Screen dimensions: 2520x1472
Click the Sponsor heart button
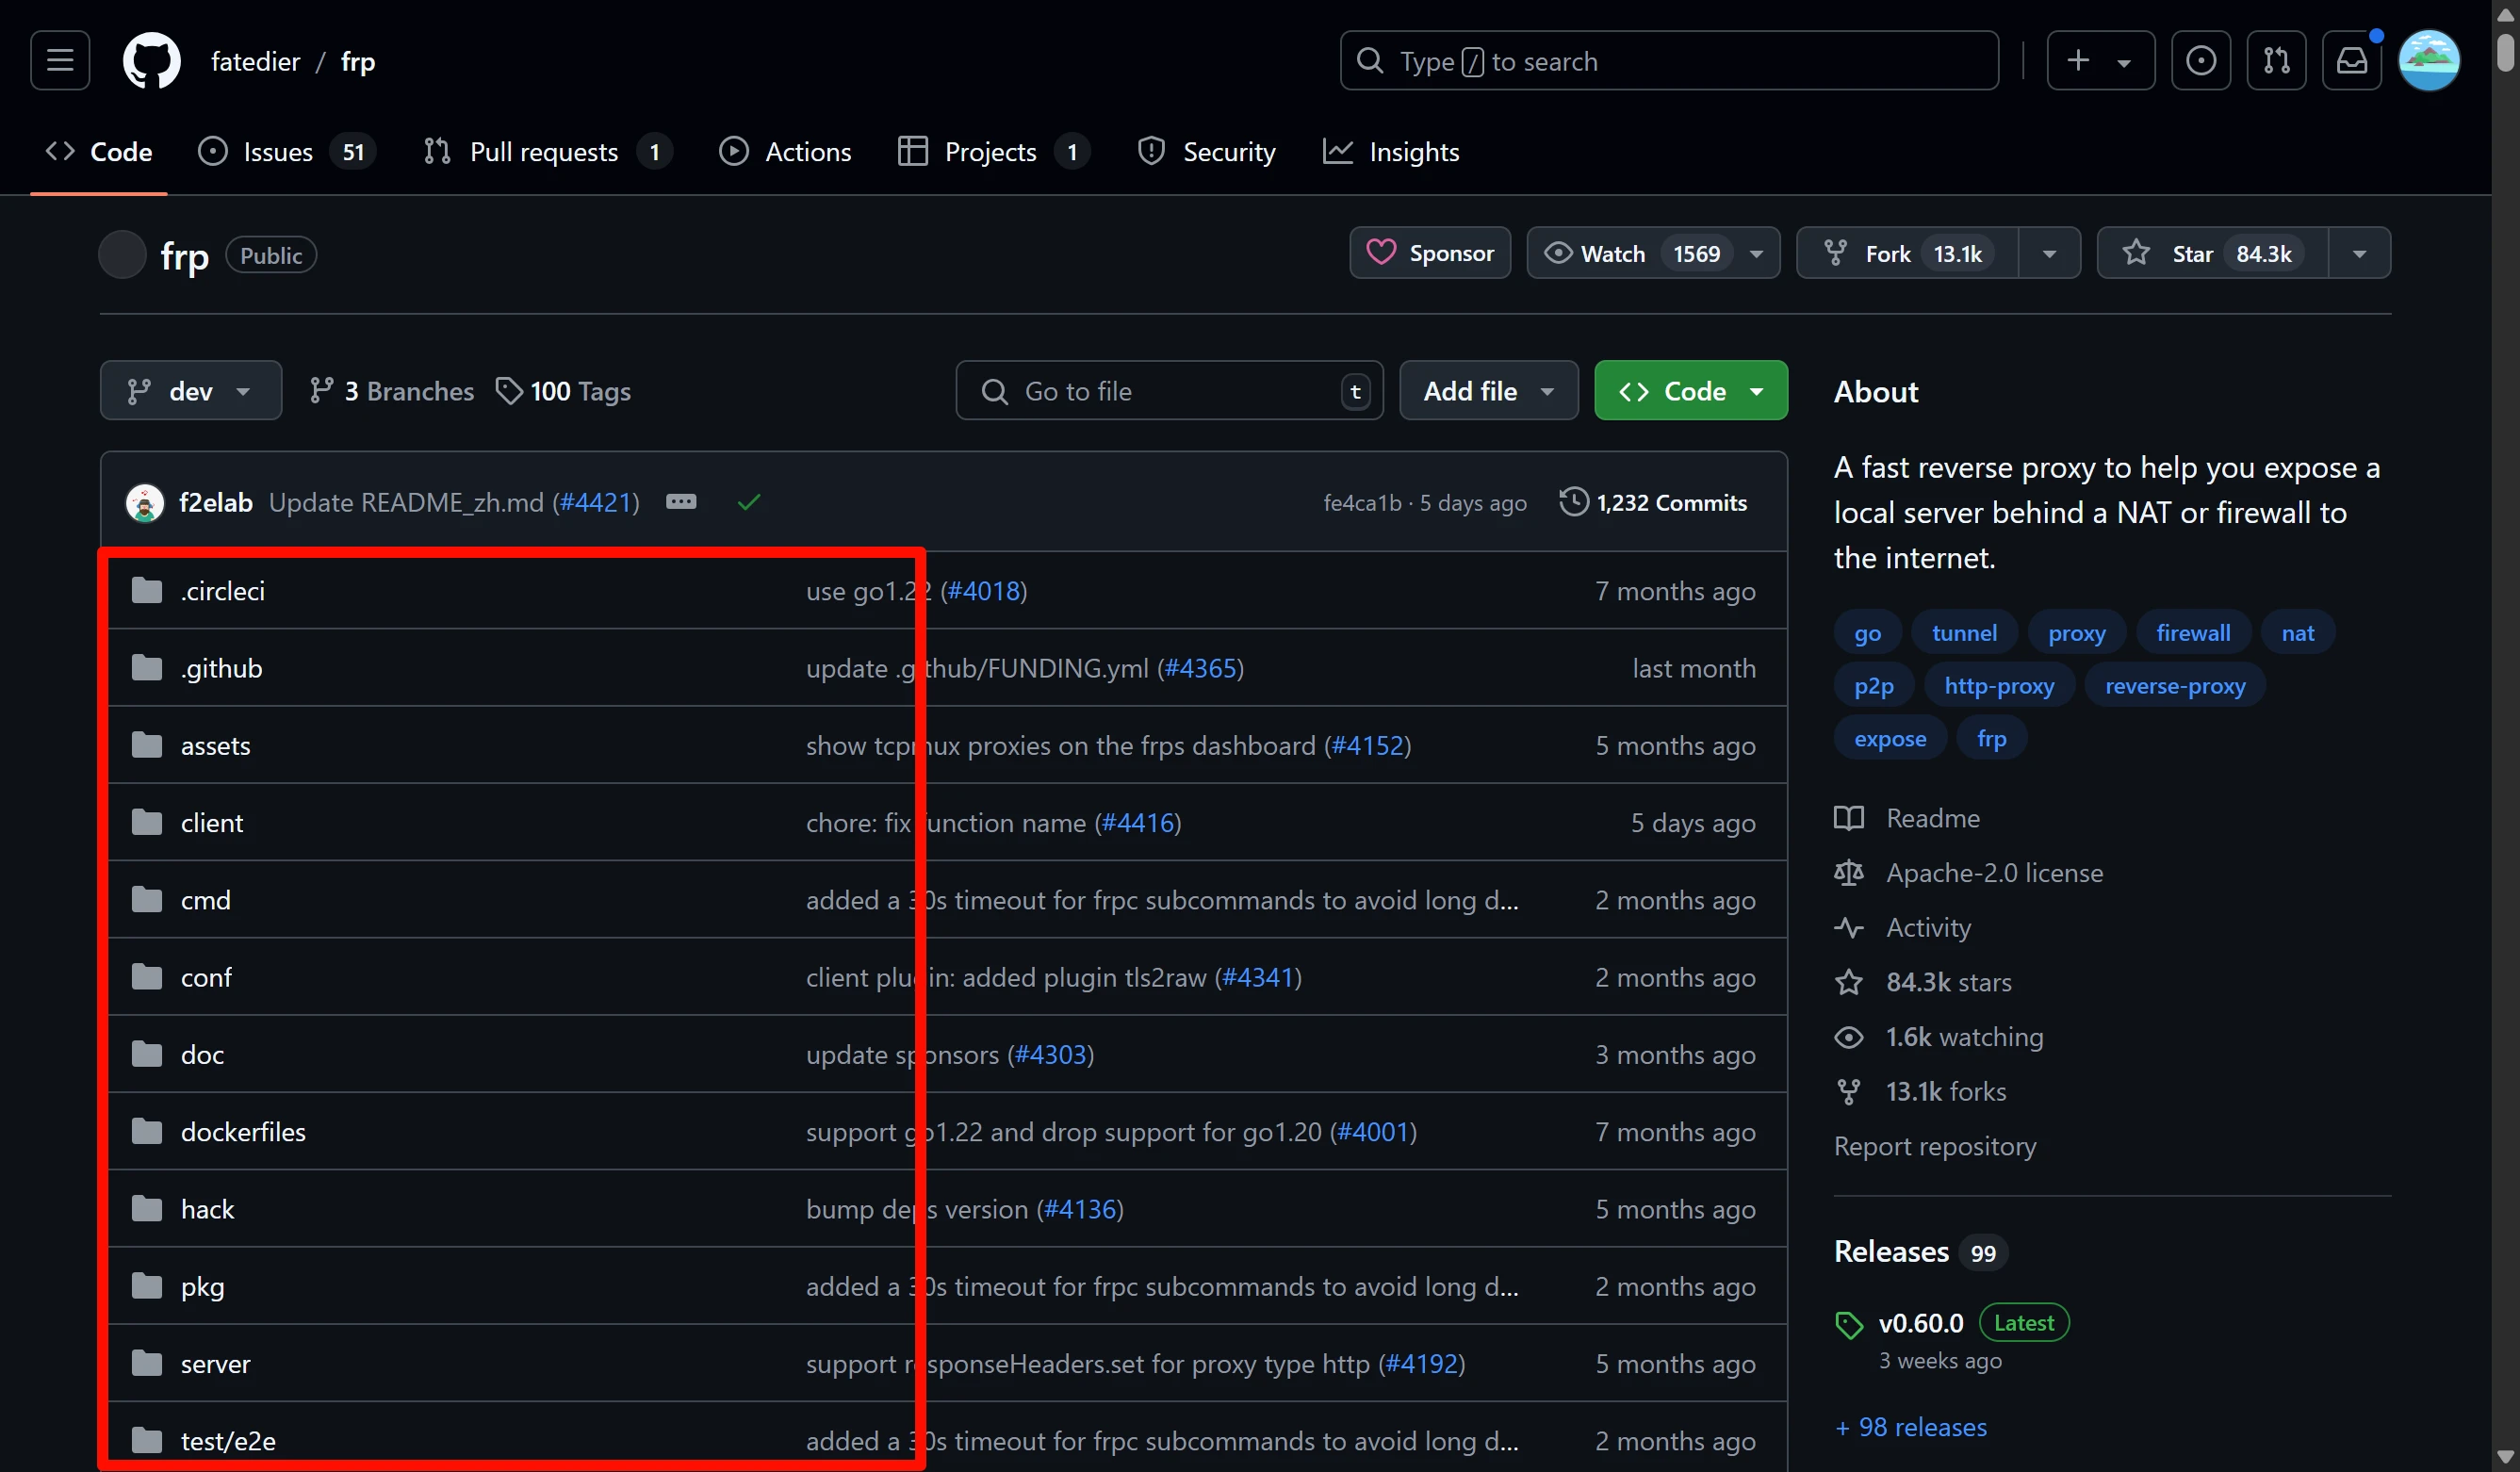tap(1430, 254)
